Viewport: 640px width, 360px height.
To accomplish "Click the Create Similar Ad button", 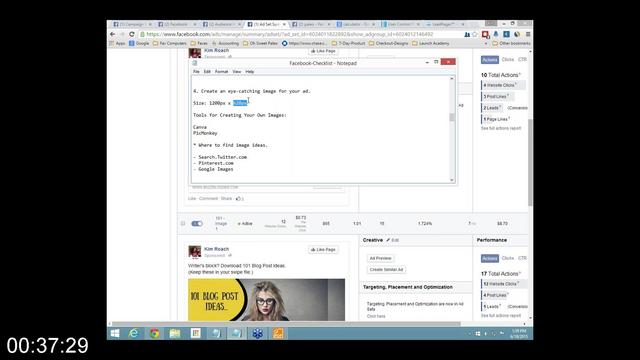I will 387,270.
